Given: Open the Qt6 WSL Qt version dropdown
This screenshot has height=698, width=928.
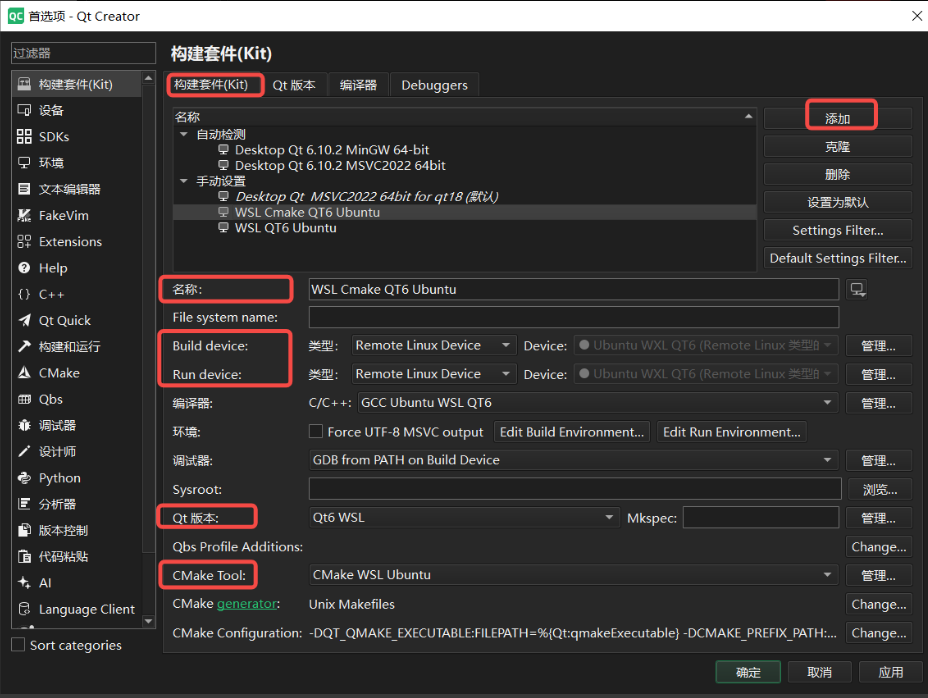Looking at the screenshot, I should (x=464, y=517).
